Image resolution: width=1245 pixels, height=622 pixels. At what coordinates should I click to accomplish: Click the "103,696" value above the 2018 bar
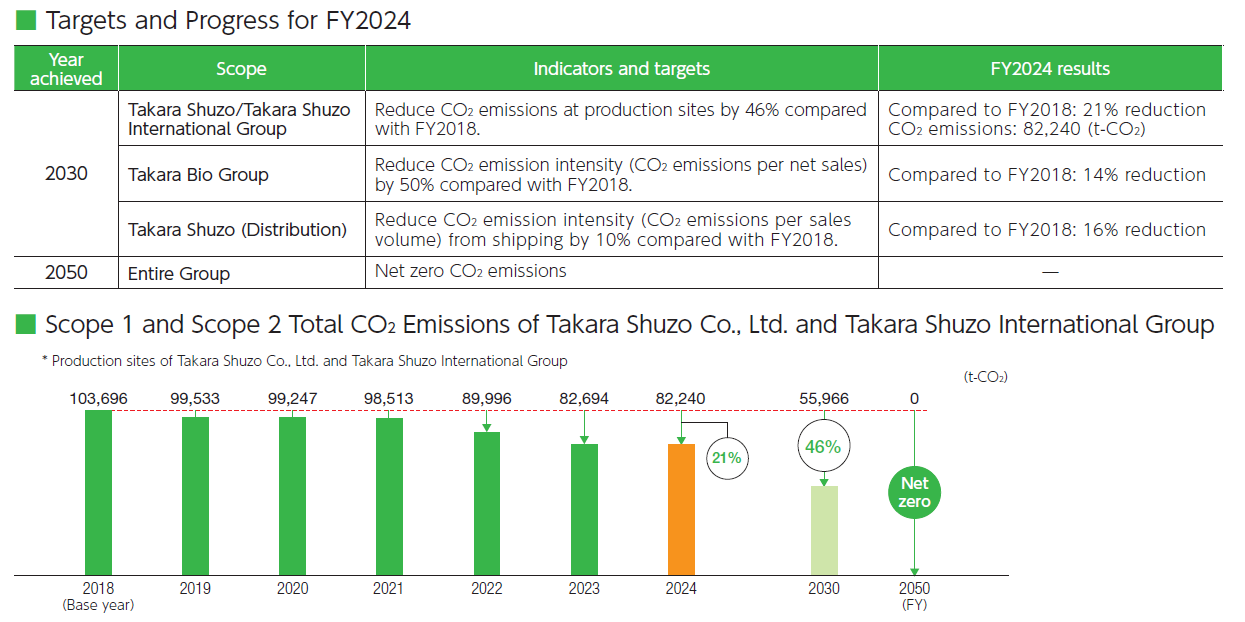point(98,398)
